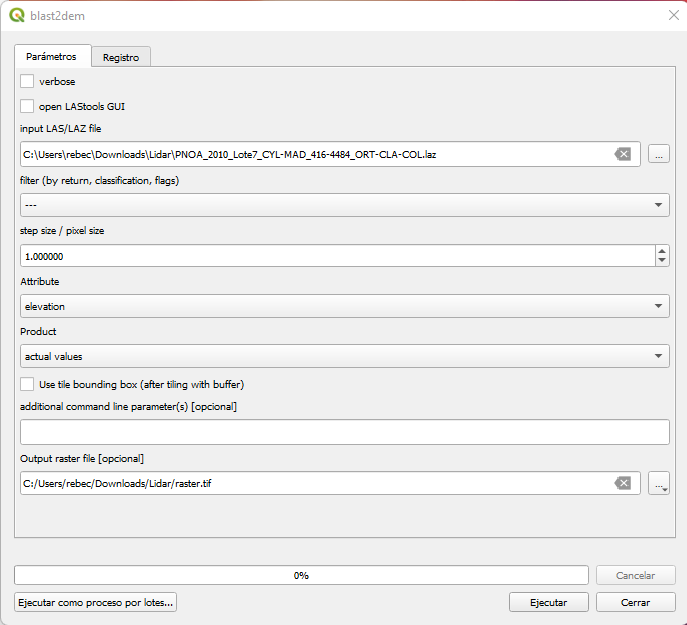Enable the verbose checkbox
The image size is (687, 625).
(x=27, y=81)
